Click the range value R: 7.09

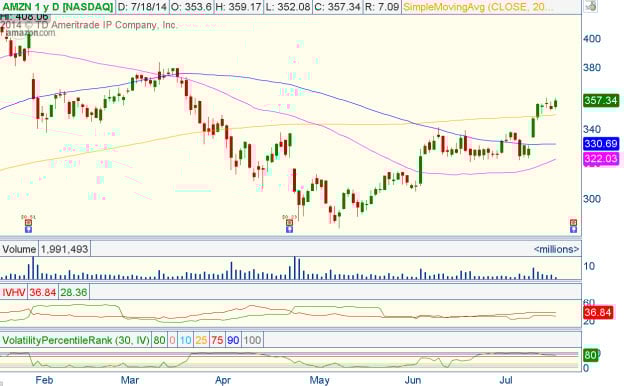(x=382, y=7)
